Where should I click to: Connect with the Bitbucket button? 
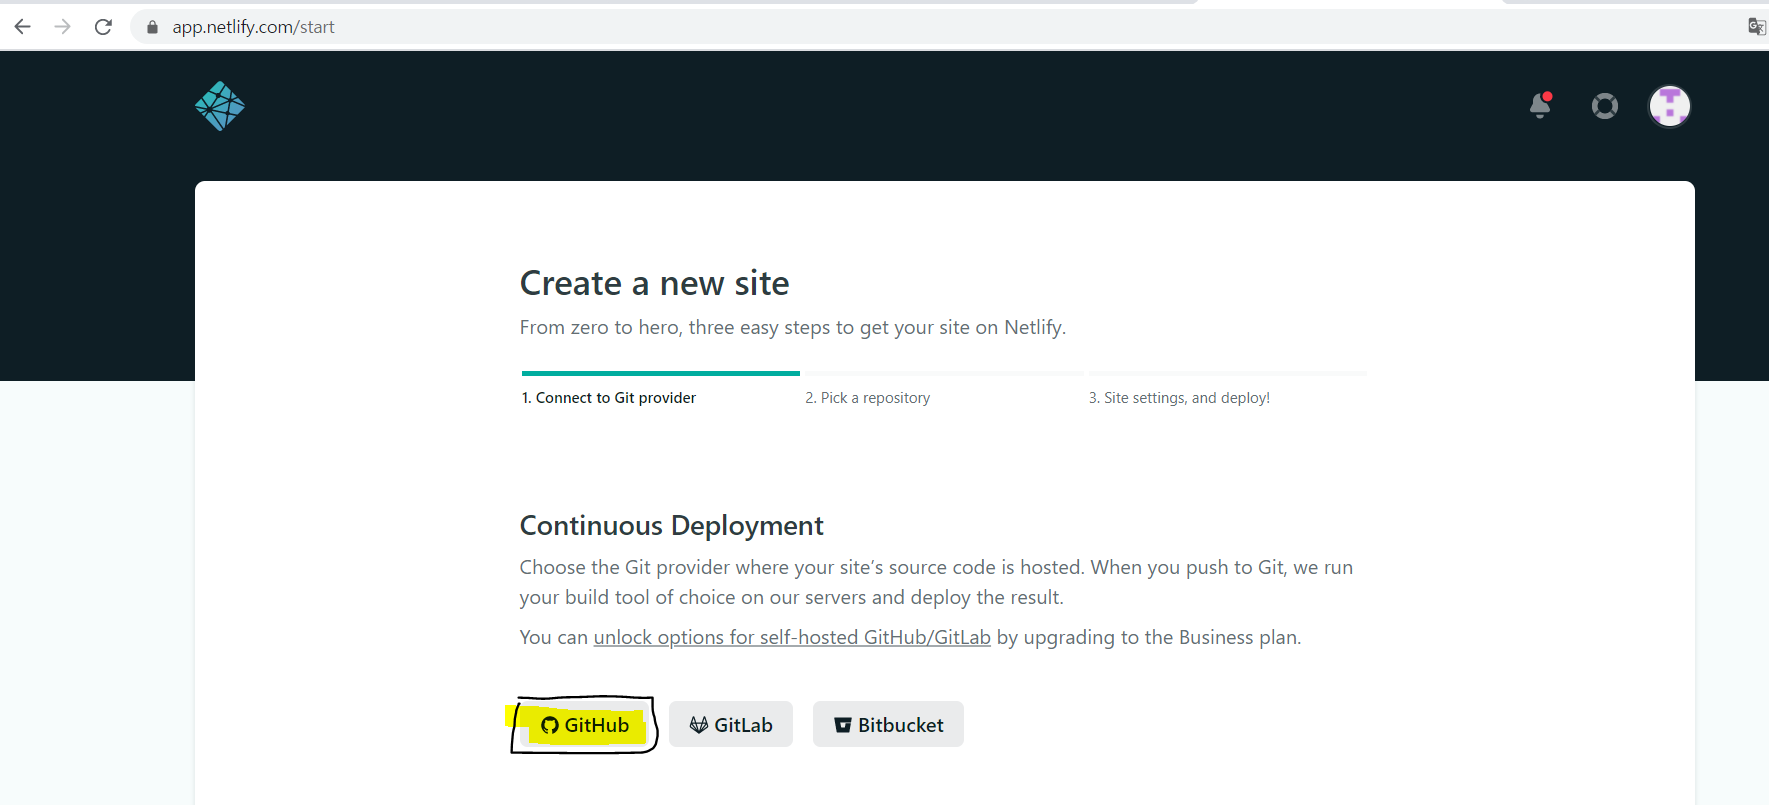[x=888, y=724]
